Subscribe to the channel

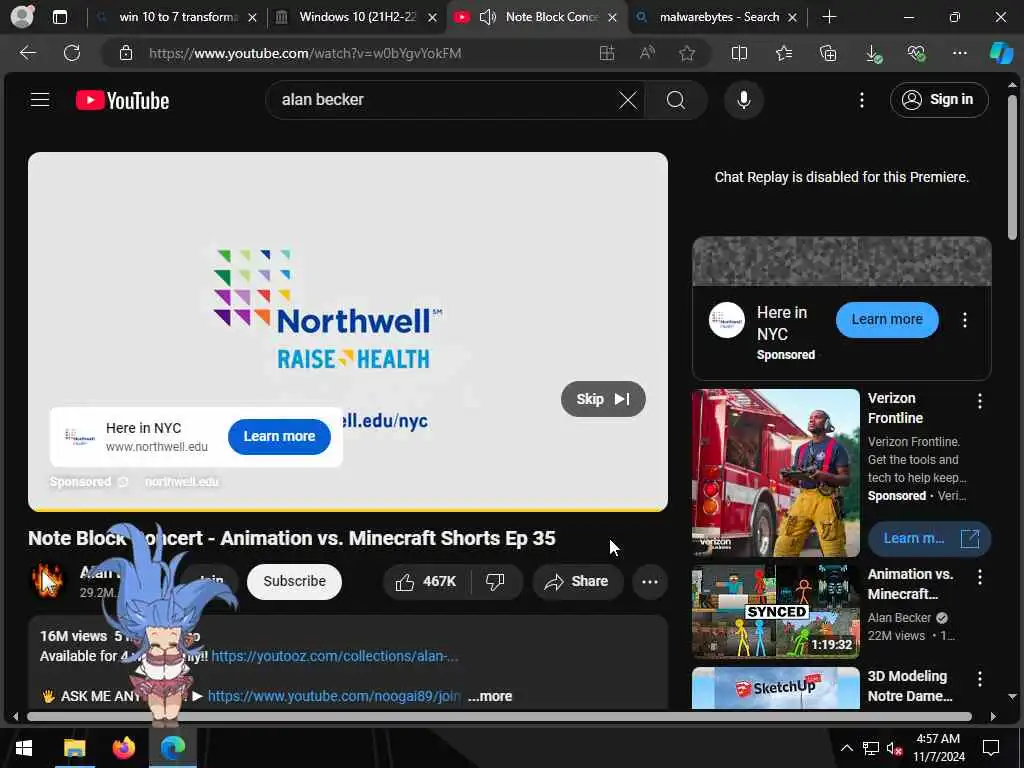(x=294, y=581)
